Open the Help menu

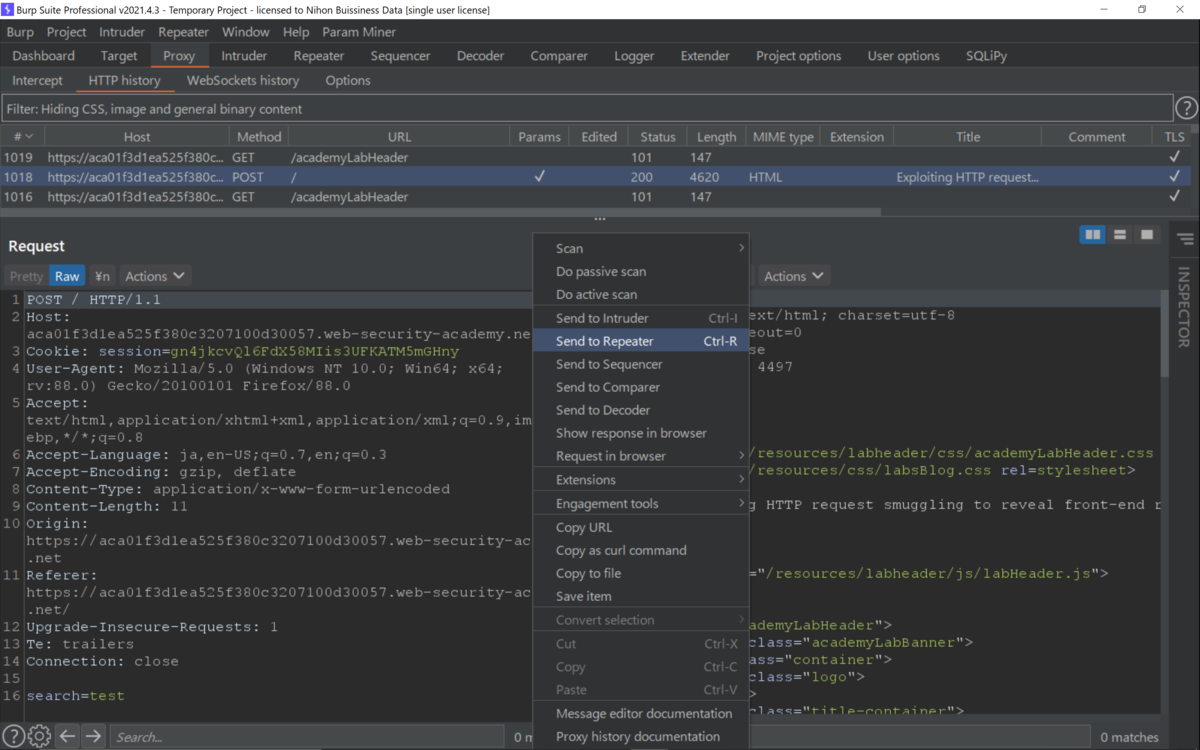[296, 32]
